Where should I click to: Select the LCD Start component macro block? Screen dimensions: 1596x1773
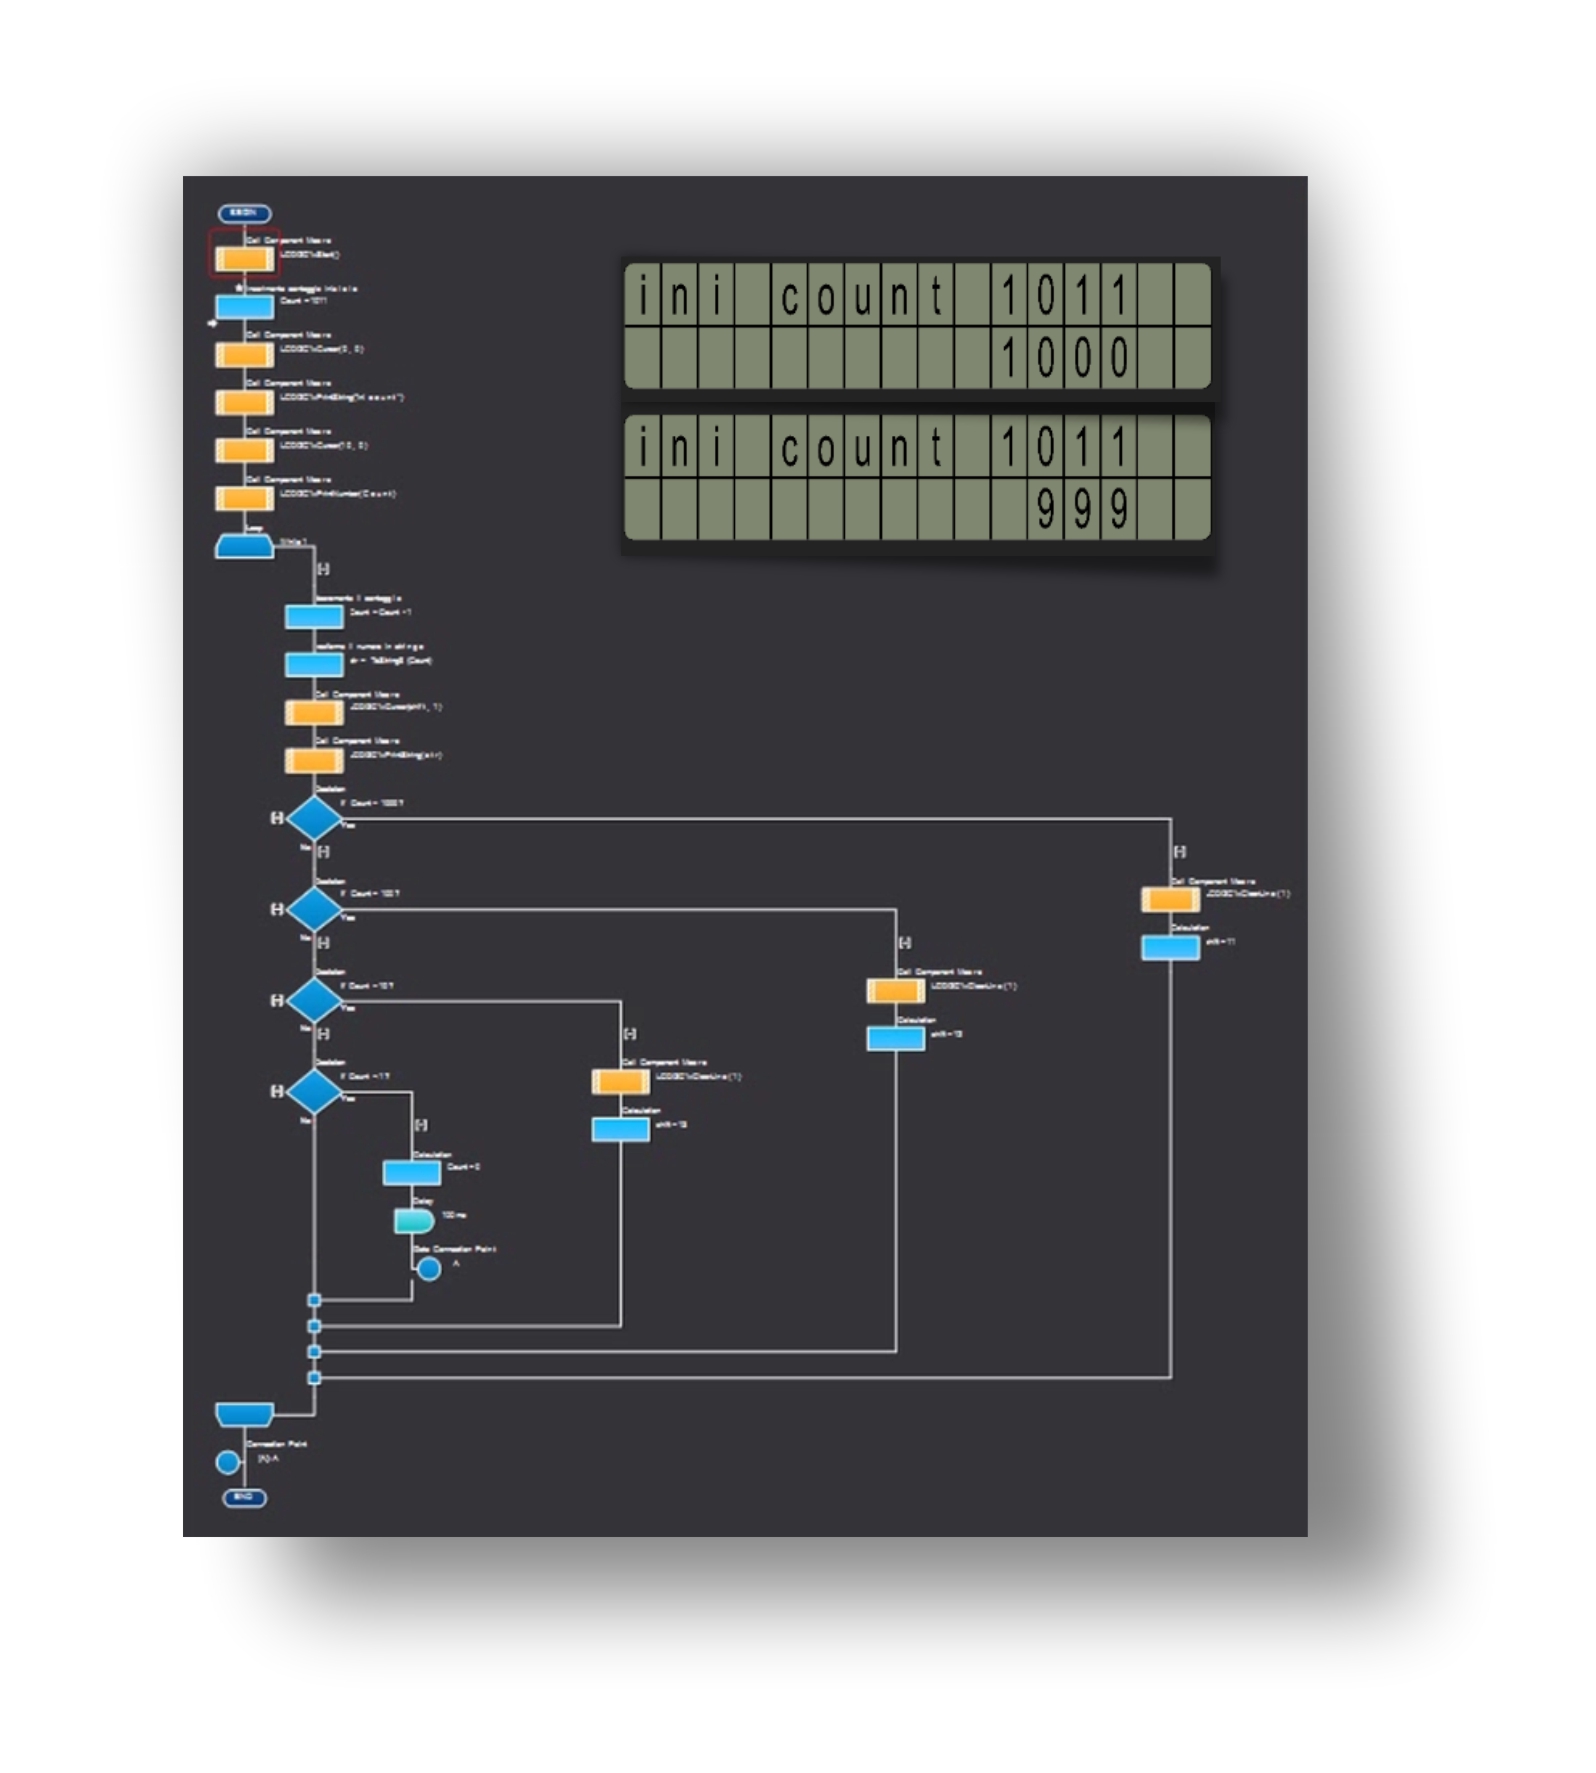[245, 259]
